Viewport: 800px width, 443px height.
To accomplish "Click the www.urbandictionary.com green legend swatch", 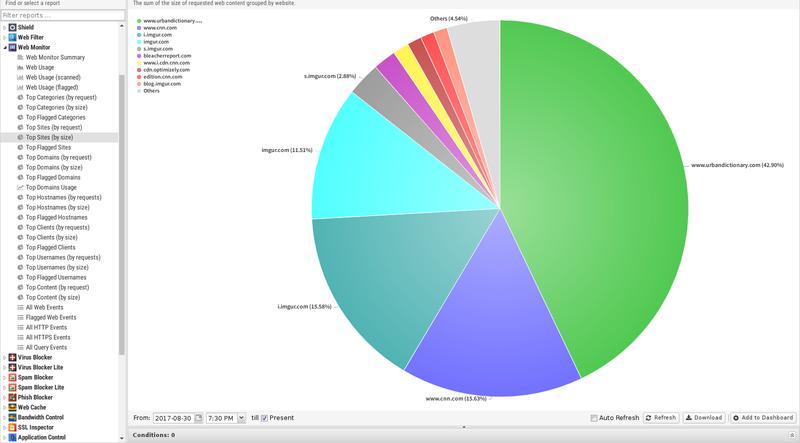I will coord(138,20).
